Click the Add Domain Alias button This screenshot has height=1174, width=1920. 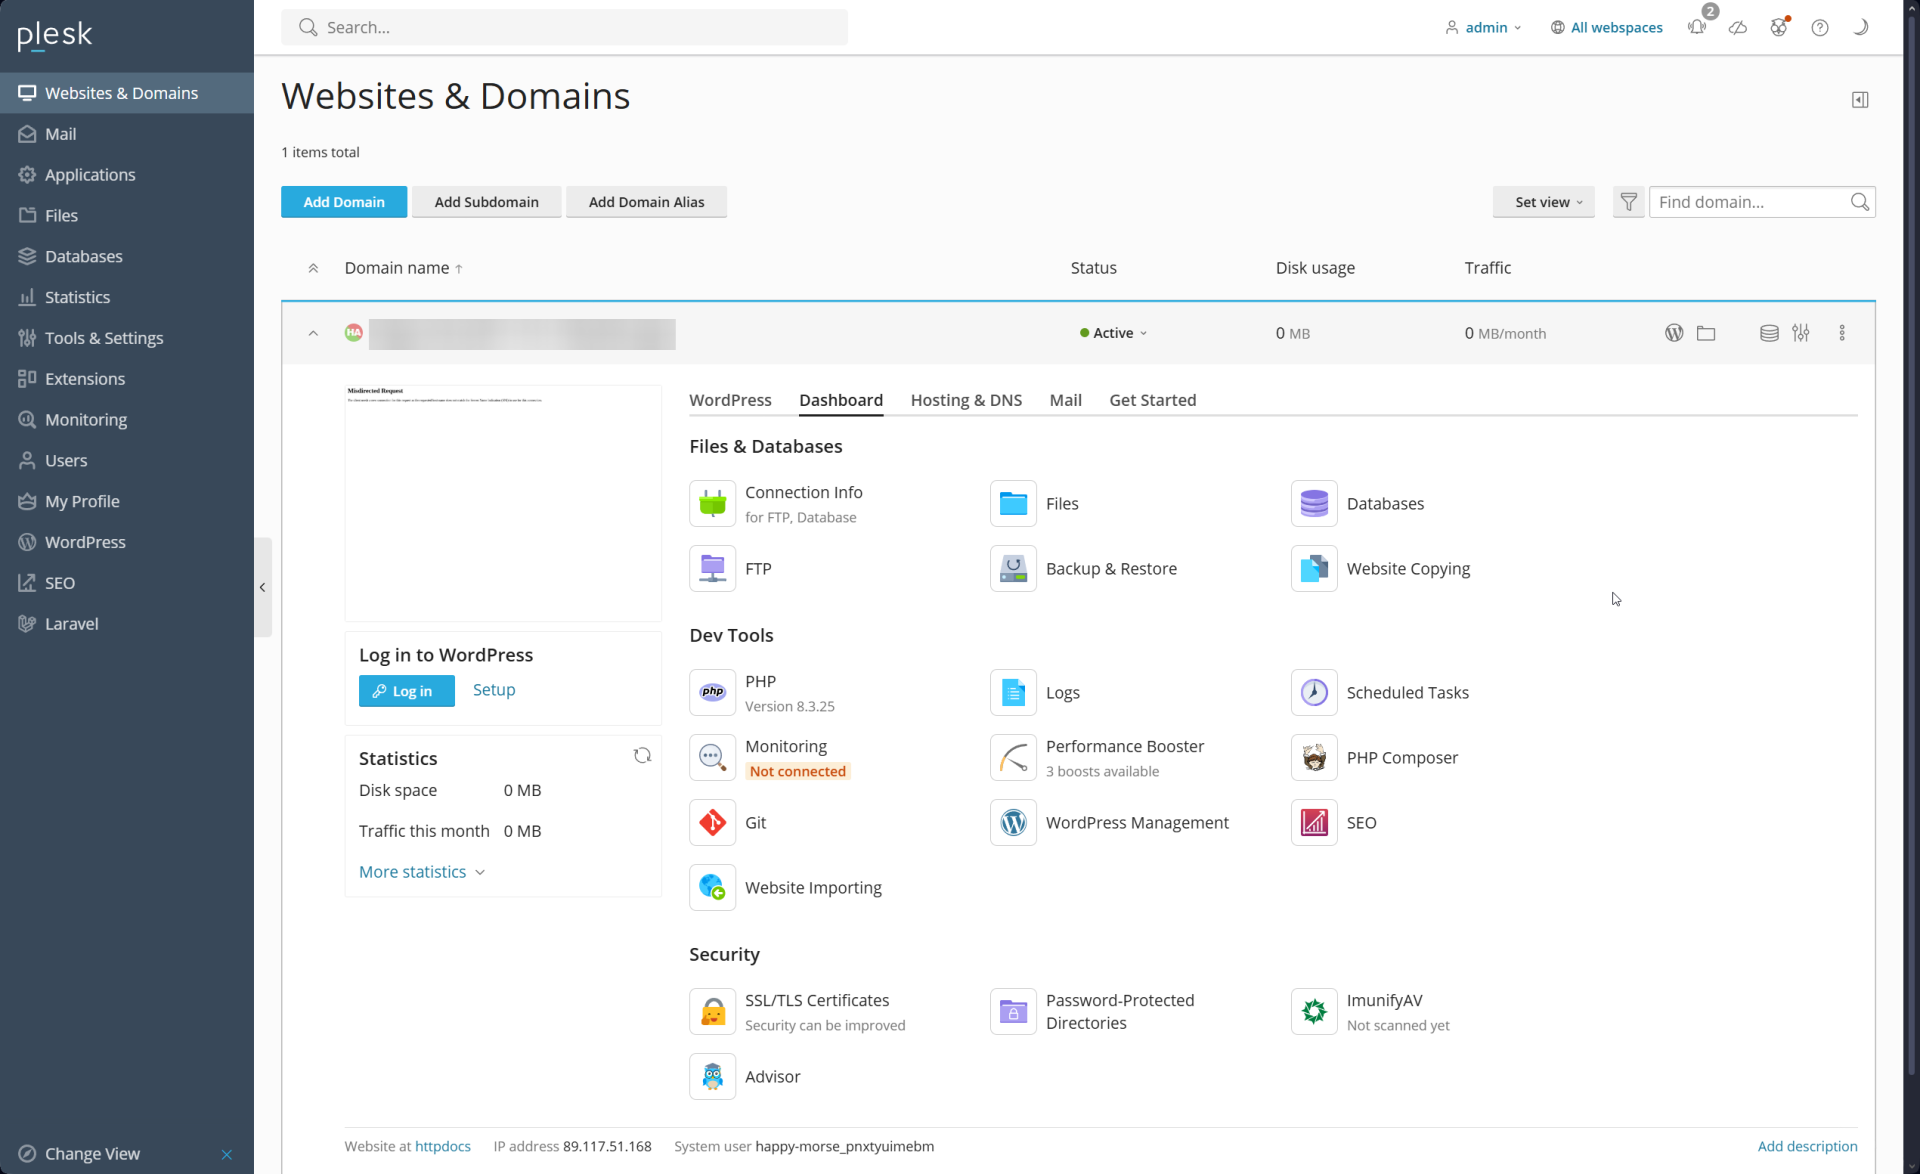click(646, 202)
